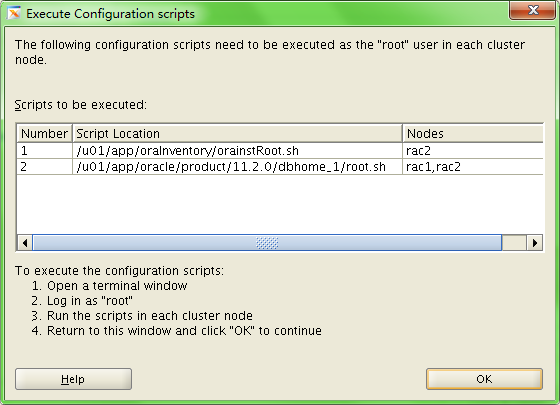Close the Execute Configuration scripts dialog

click(532, 10)
